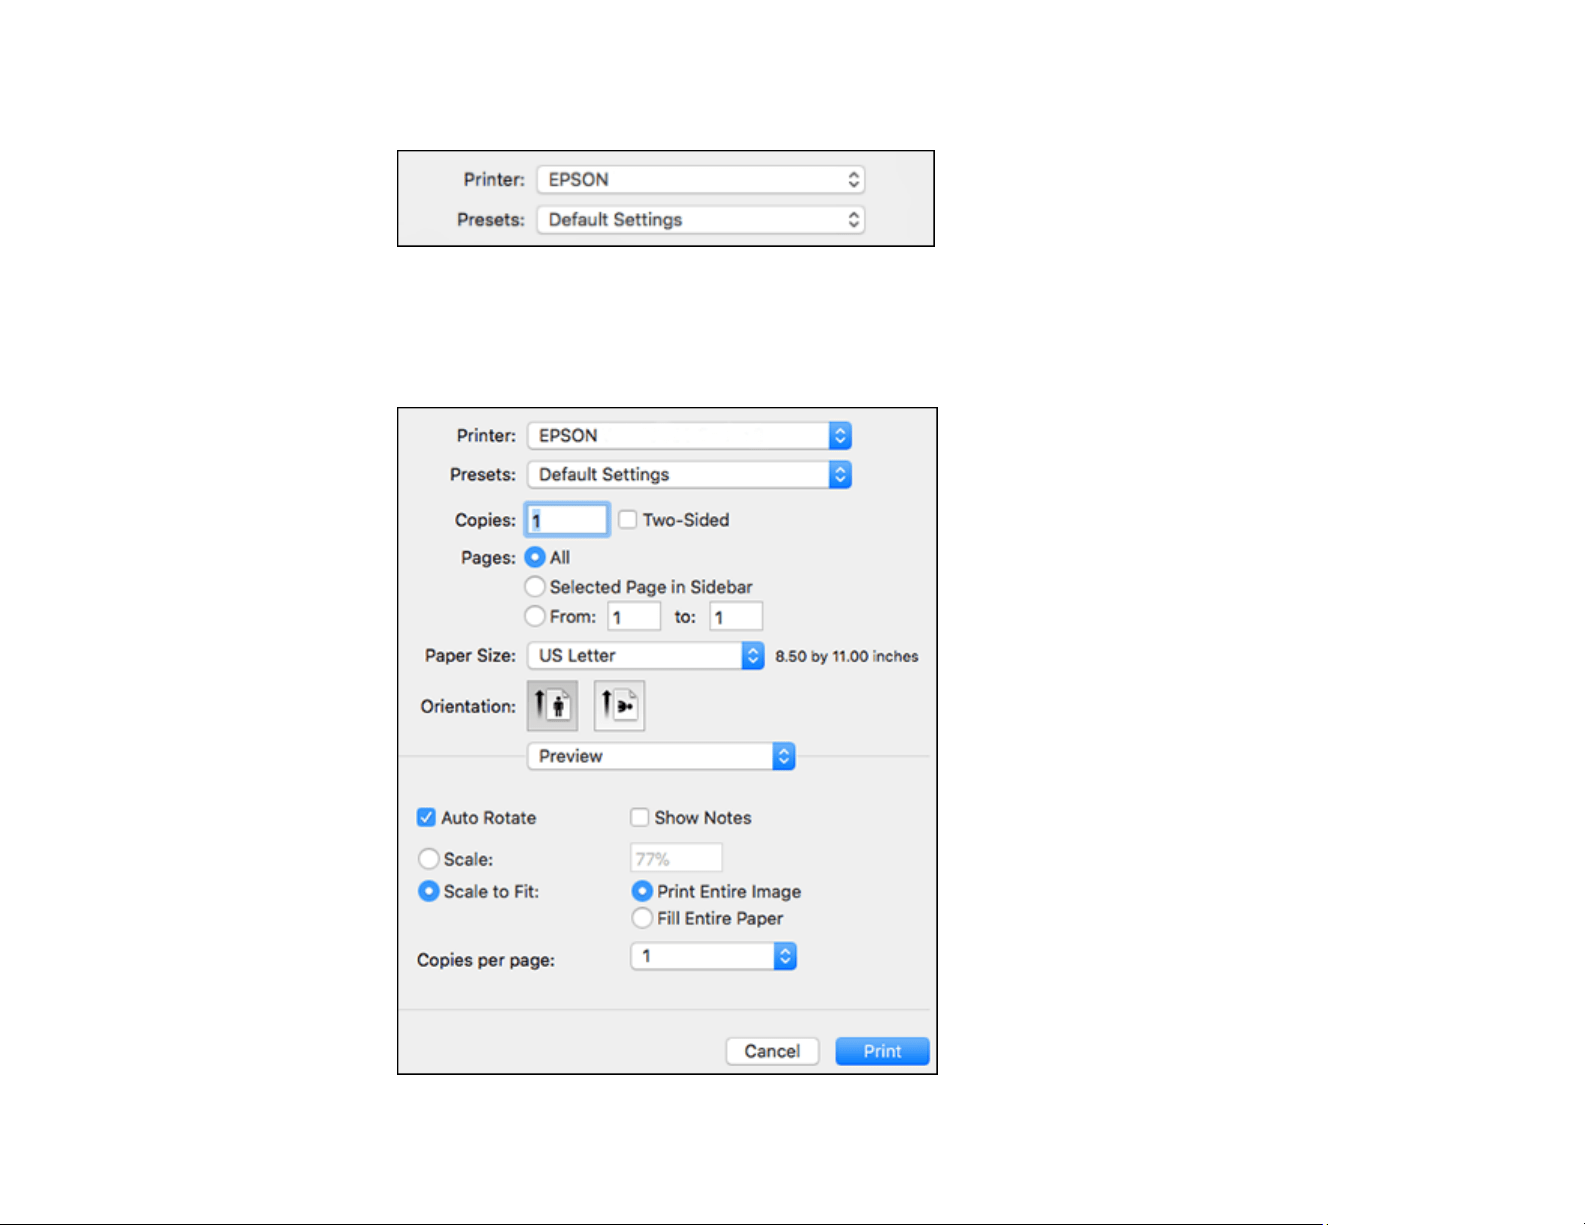Viewport: 1585px width, 1225px height.
Task: Enable the Show Notes checkbox
Action: (640, 818)
